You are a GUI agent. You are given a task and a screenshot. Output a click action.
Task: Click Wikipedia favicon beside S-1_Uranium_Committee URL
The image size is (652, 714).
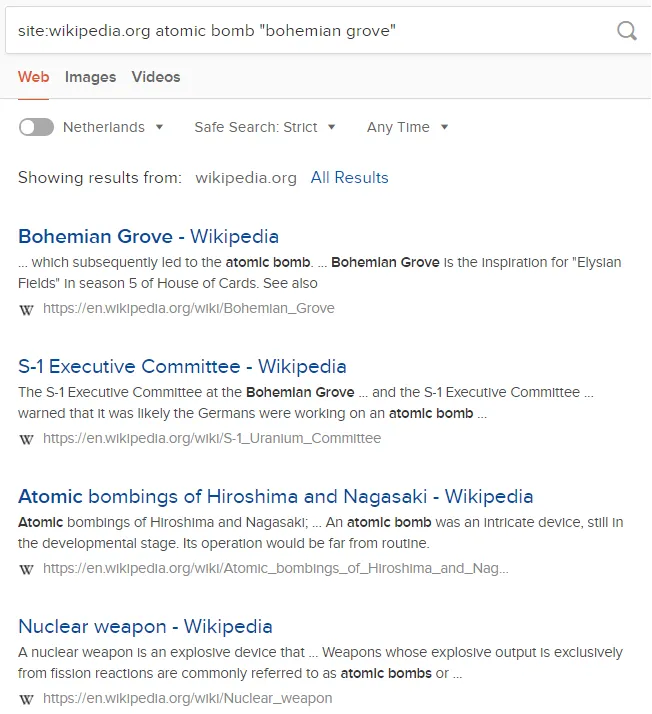(26, 439)
